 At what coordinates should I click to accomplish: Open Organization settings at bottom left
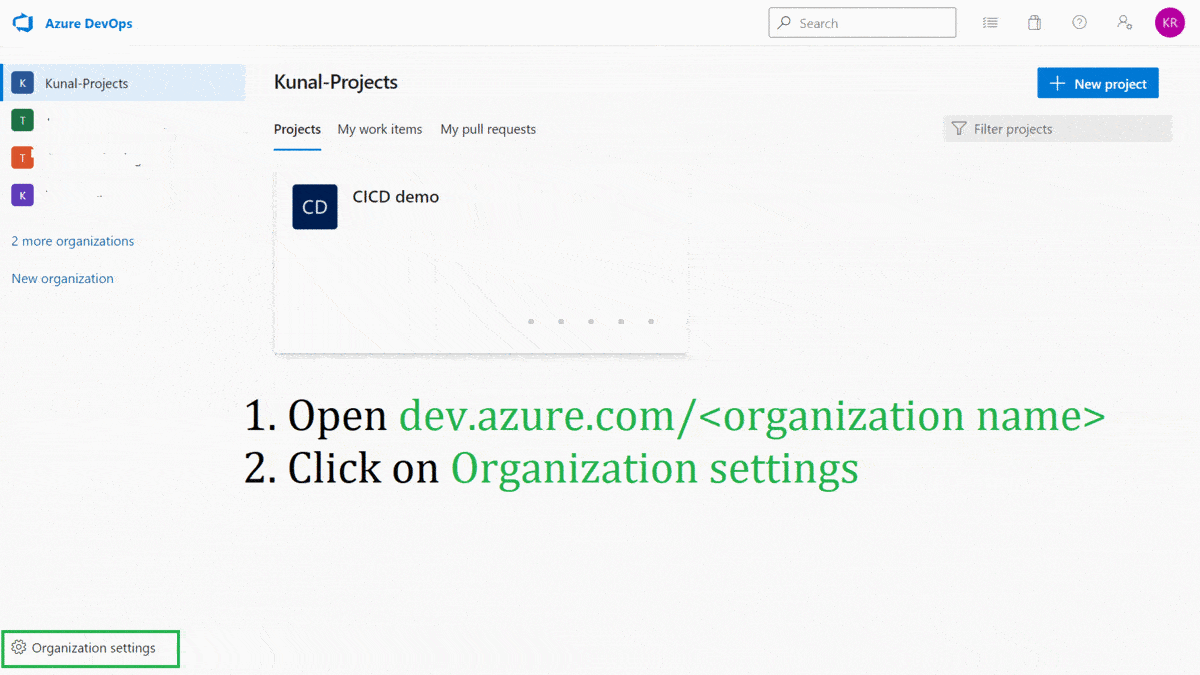tap(90, 648)
